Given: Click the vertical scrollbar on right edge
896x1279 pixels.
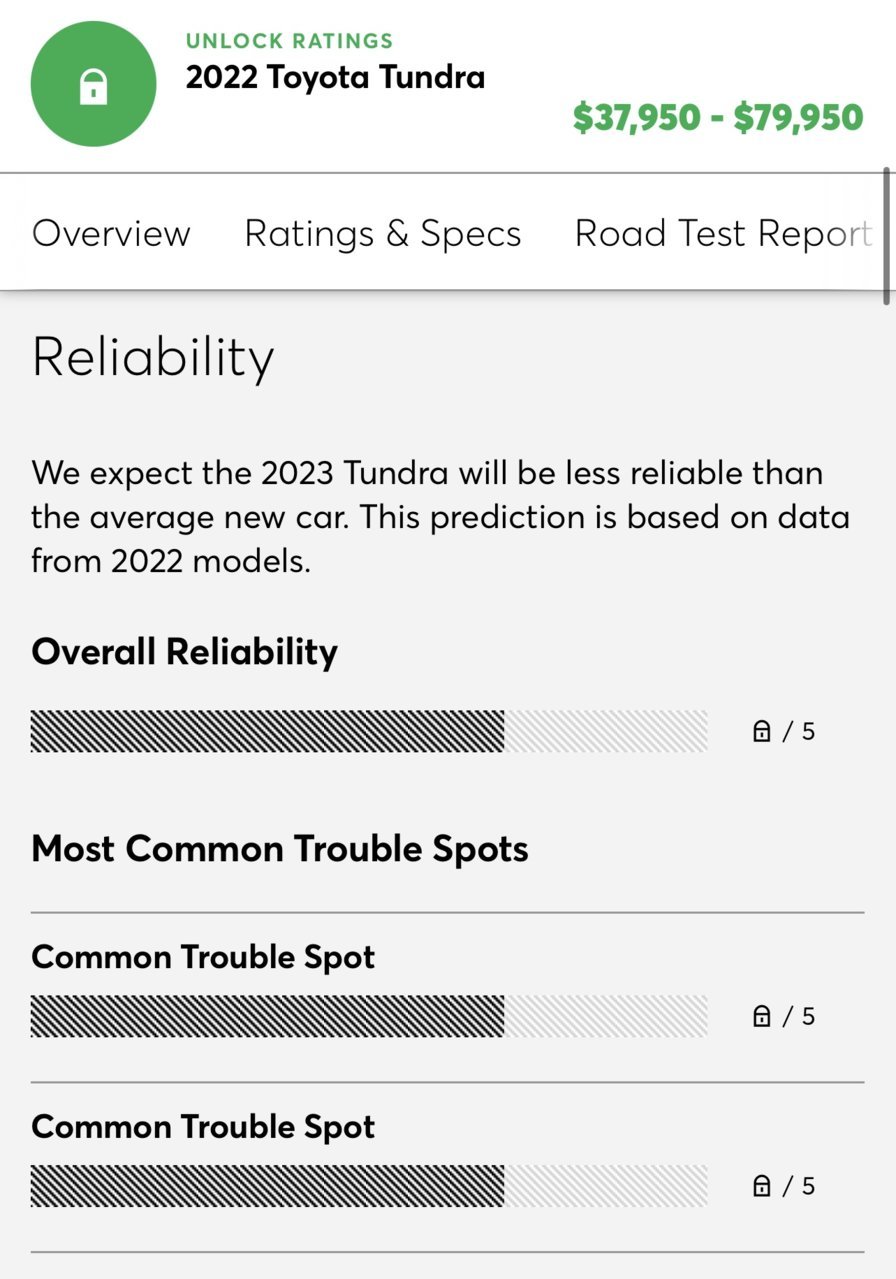Looking at the screenshot, I should point(886,236).
